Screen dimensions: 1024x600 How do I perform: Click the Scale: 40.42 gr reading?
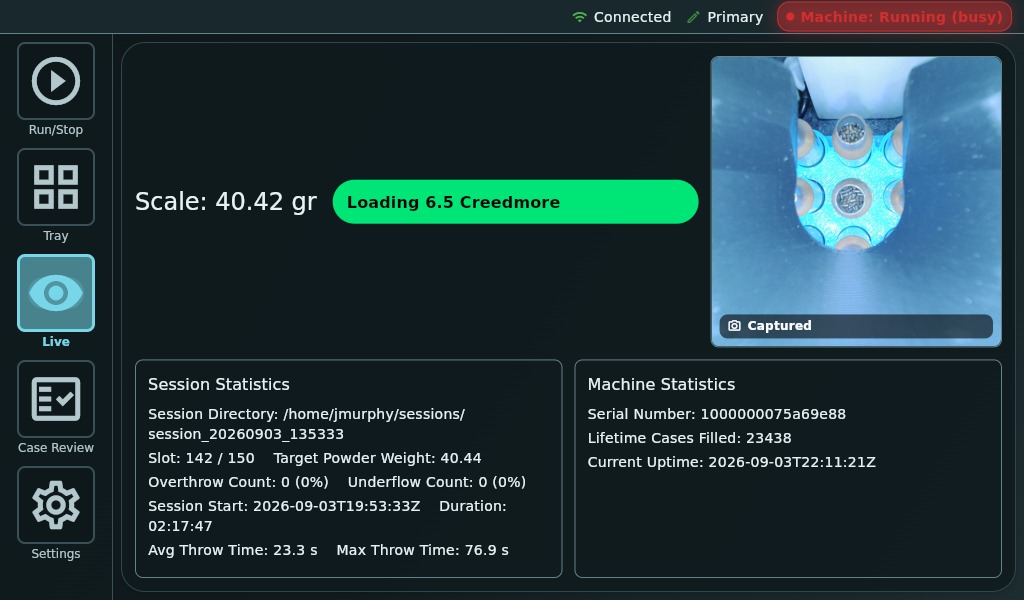point(226,202)
